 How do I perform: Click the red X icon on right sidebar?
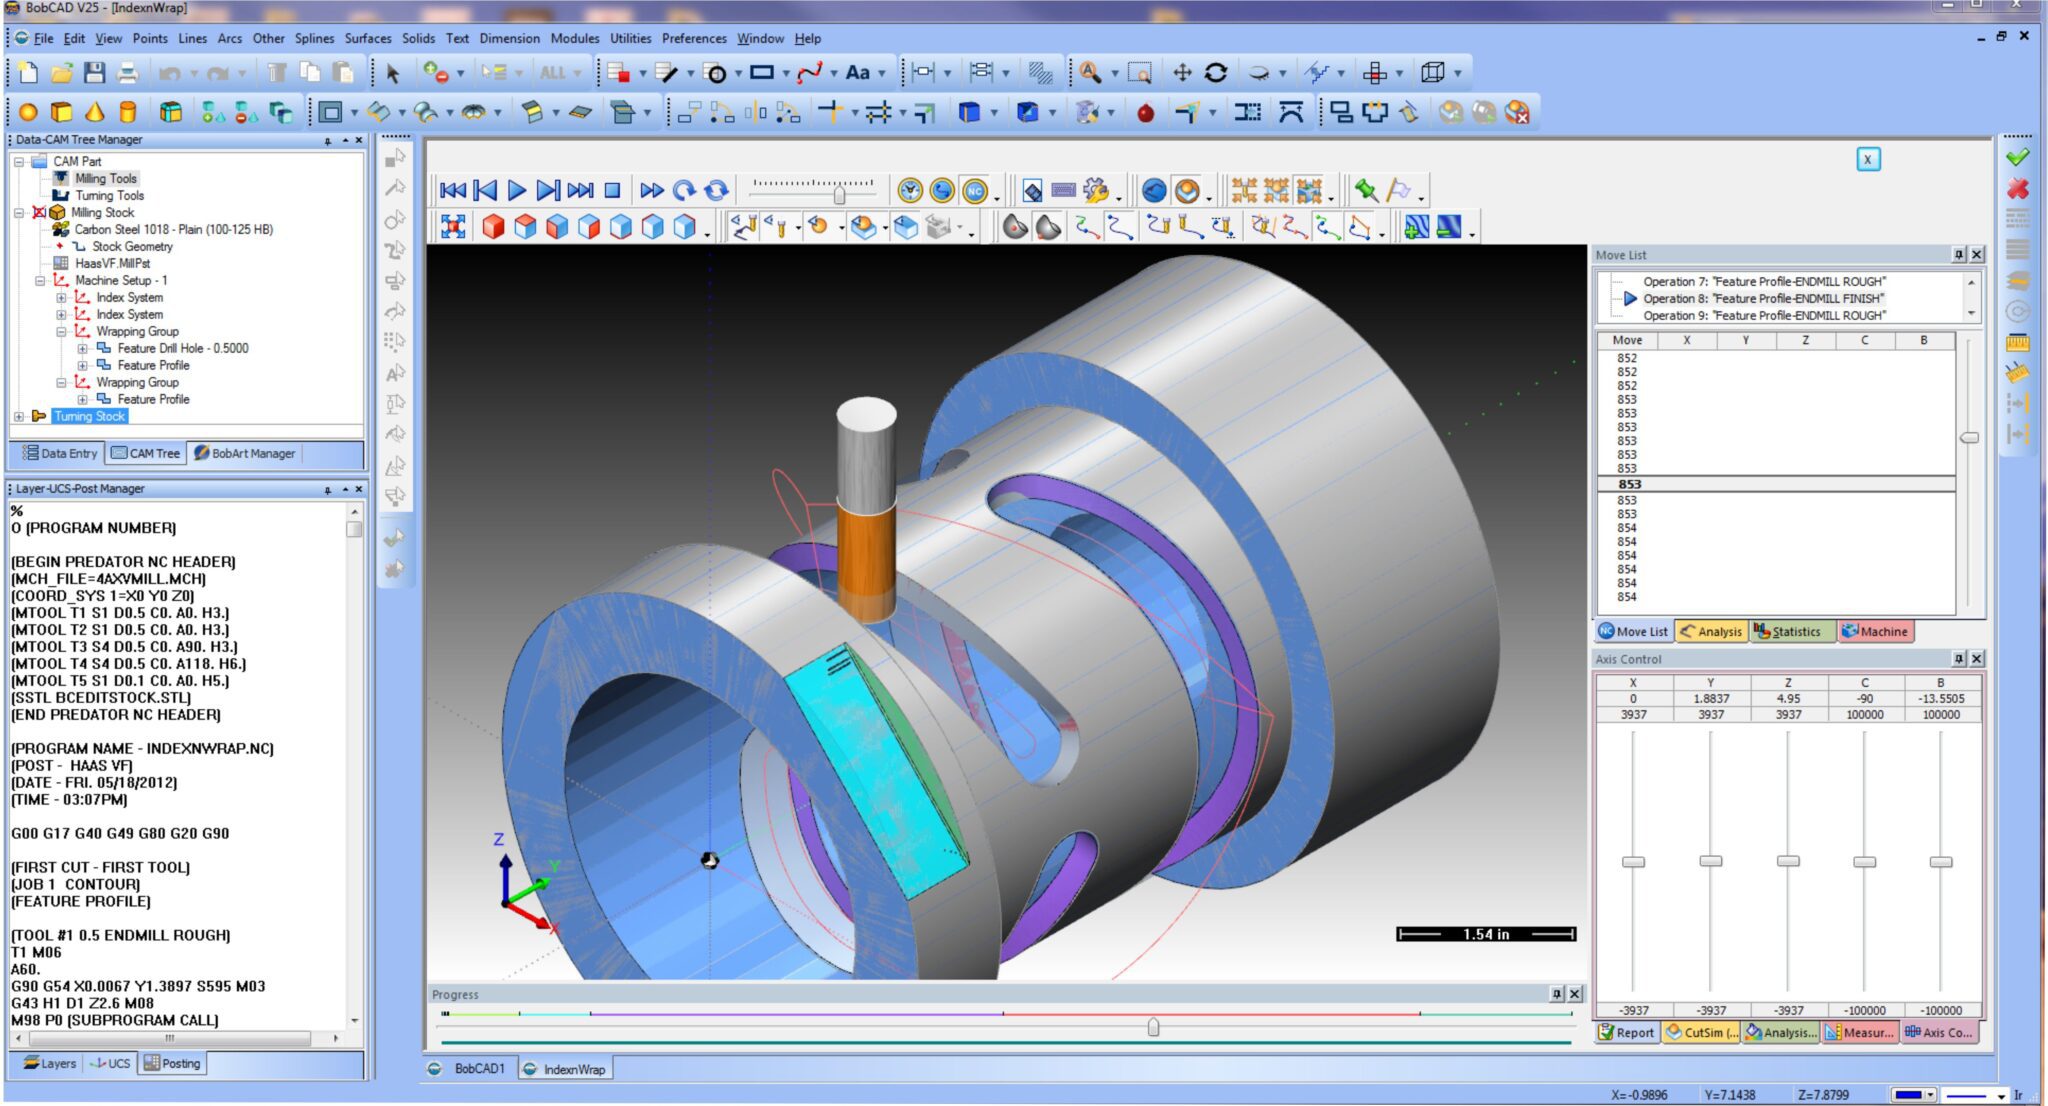[2016, 189]
